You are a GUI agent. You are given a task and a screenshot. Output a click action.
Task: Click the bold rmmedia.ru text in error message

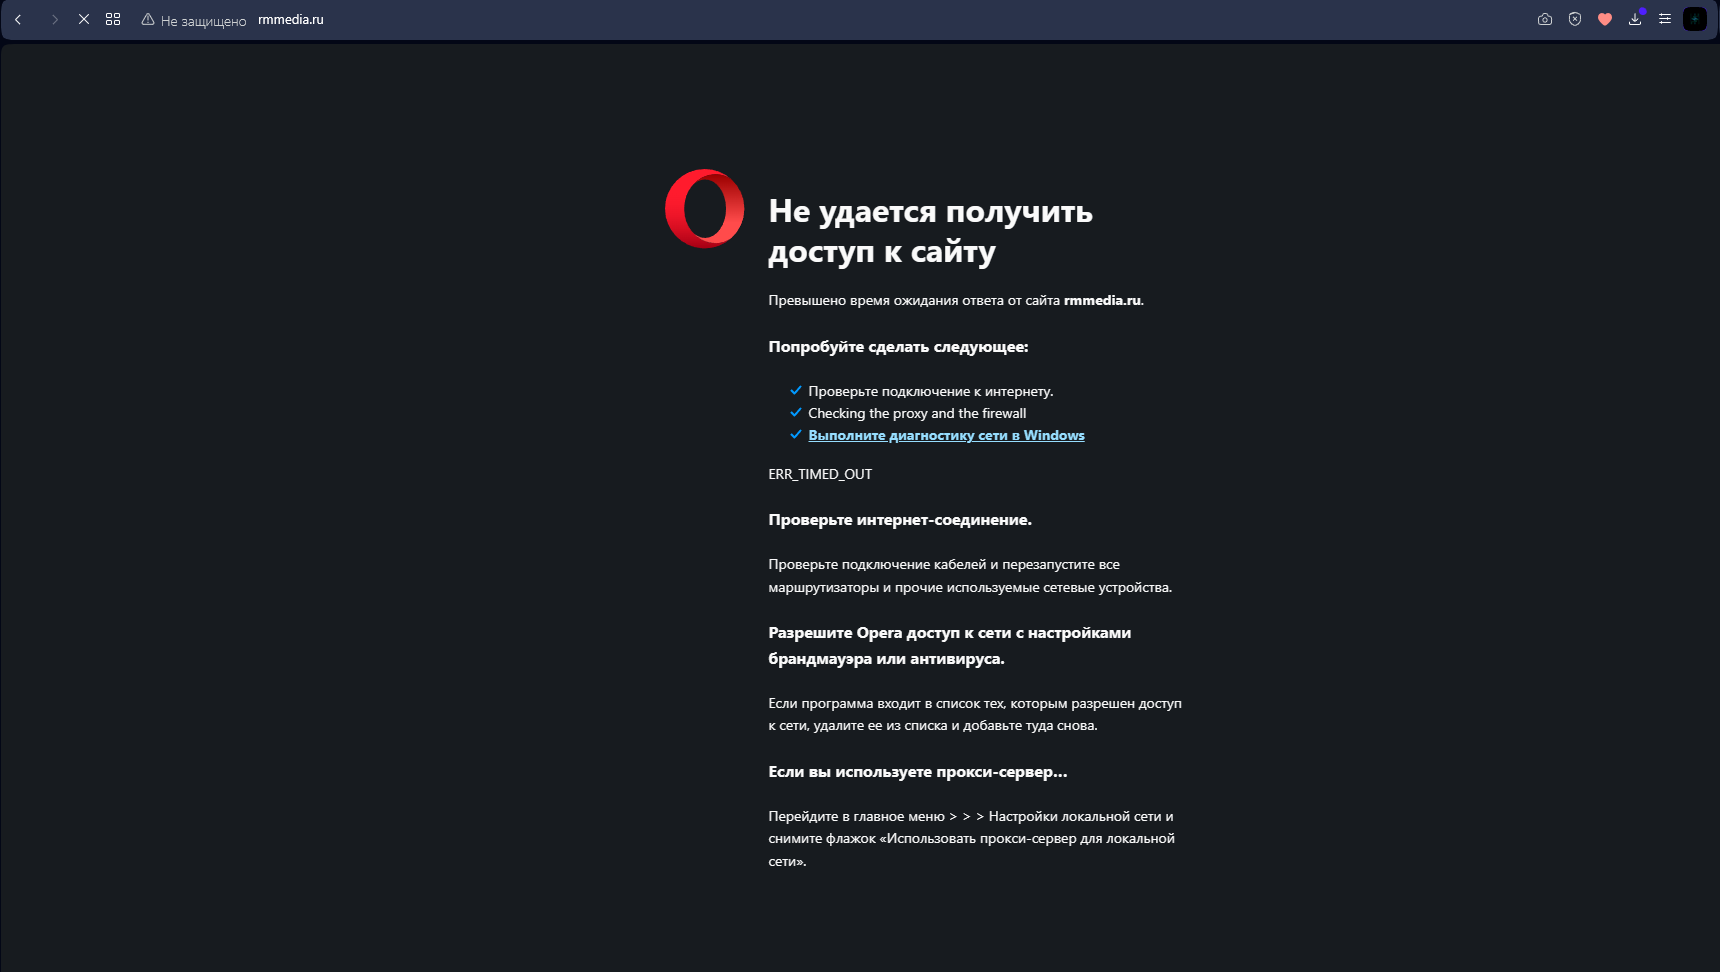tap(1102, 300)
